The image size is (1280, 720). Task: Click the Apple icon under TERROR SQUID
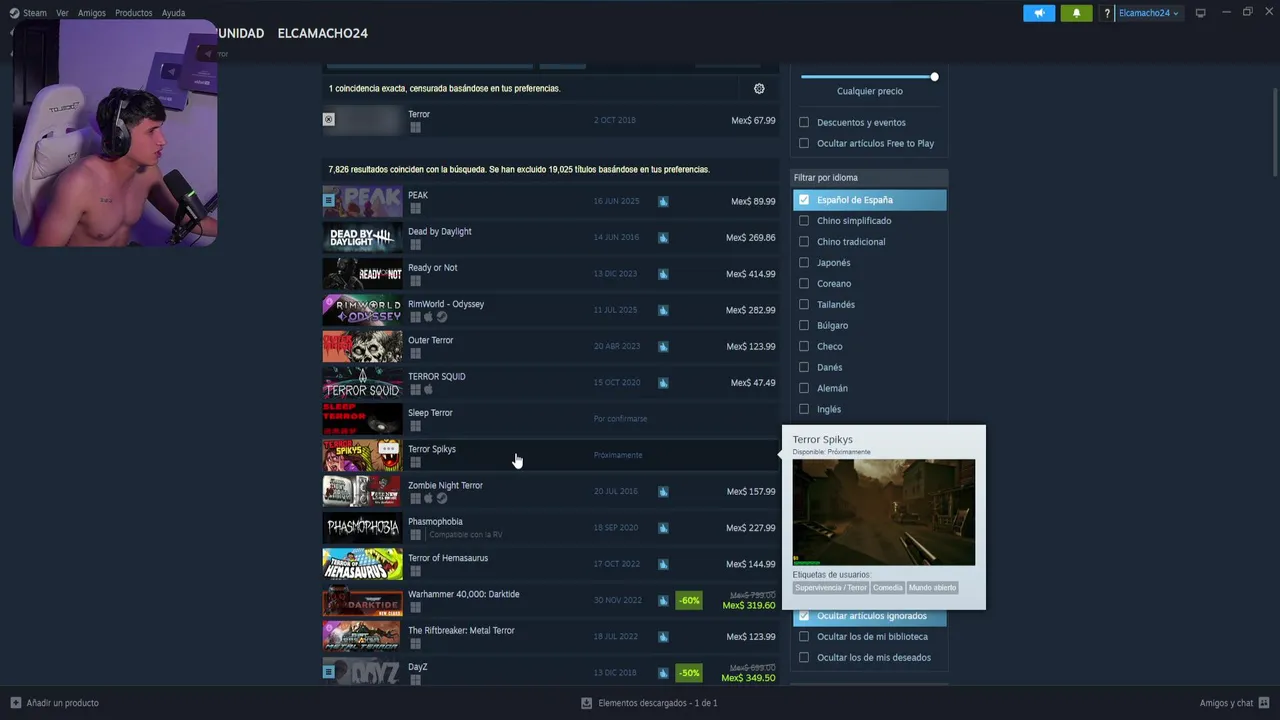(428, 389)
